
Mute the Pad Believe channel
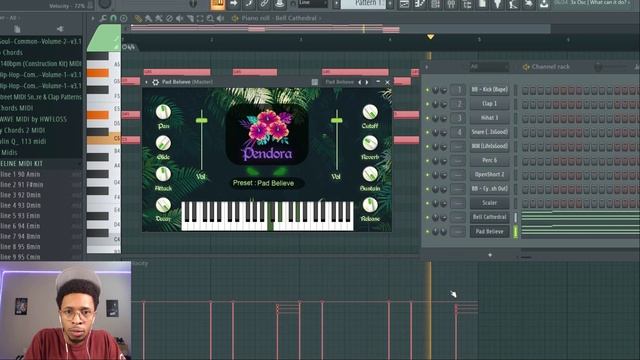click(427, 231)
